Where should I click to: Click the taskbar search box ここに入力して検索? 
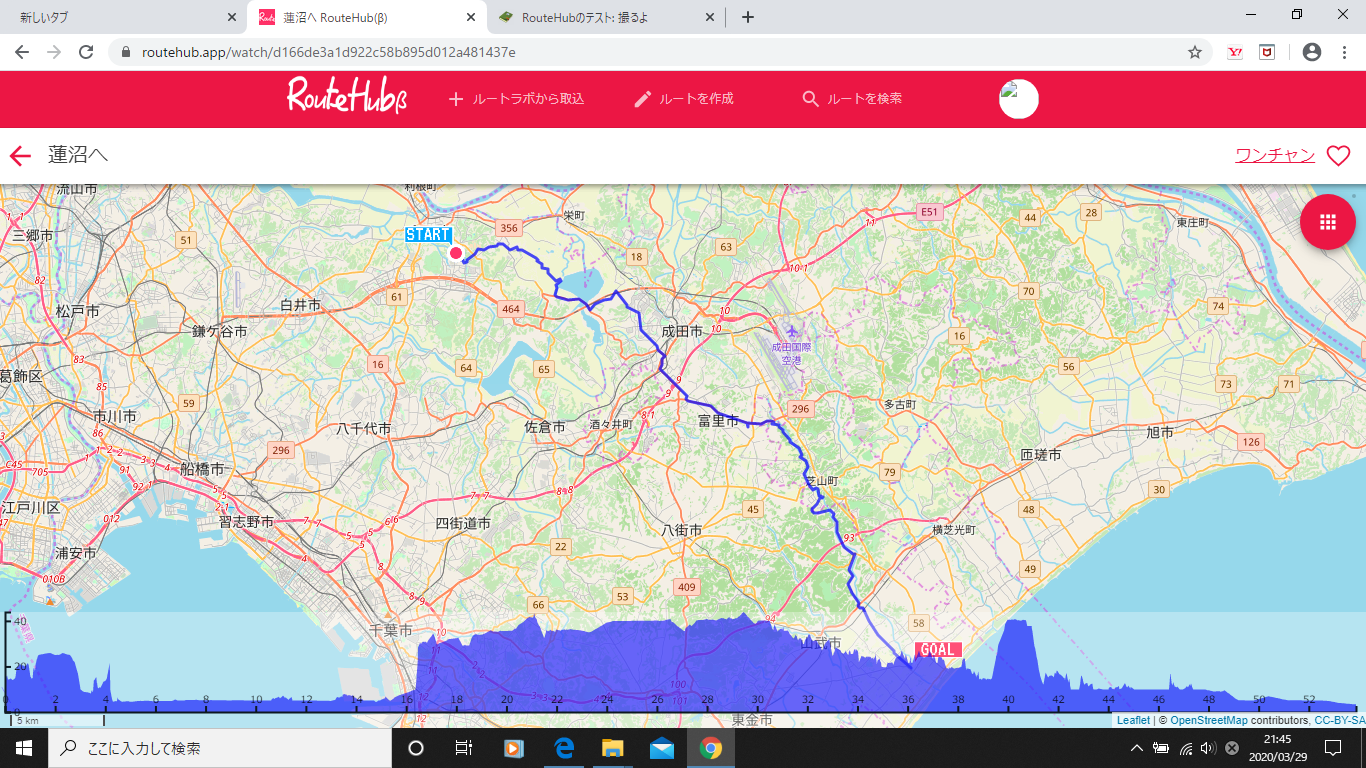click(220, 747)
